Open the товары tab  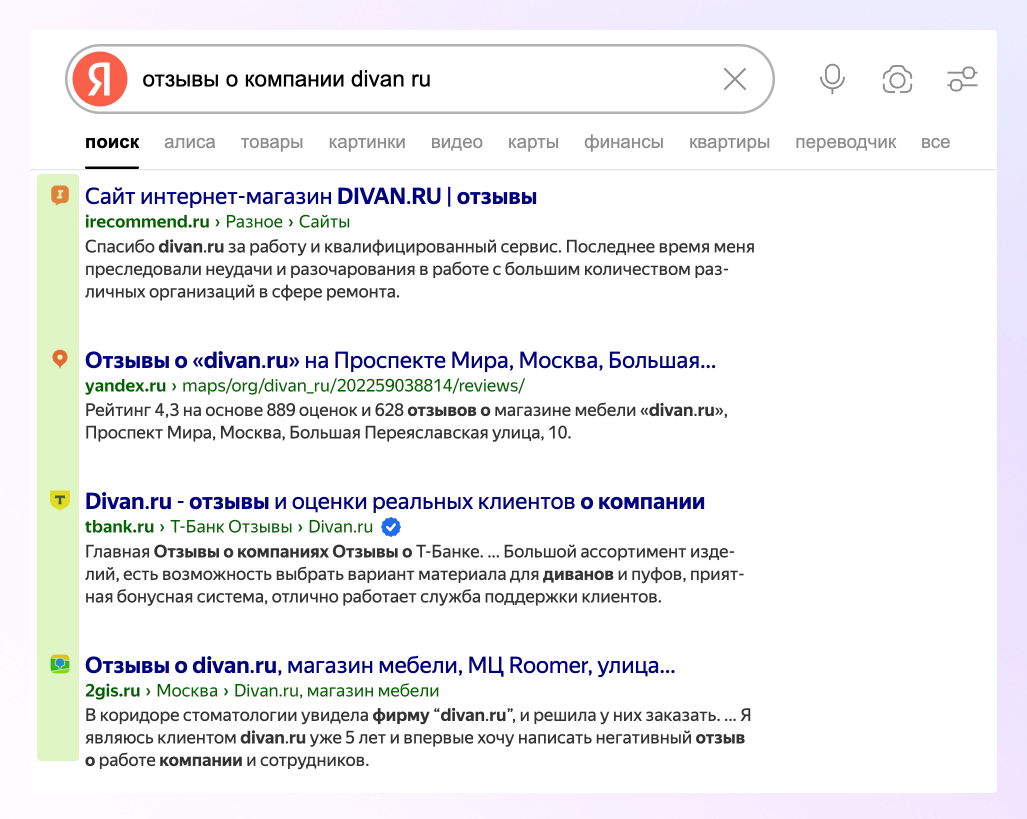point(272,142)
